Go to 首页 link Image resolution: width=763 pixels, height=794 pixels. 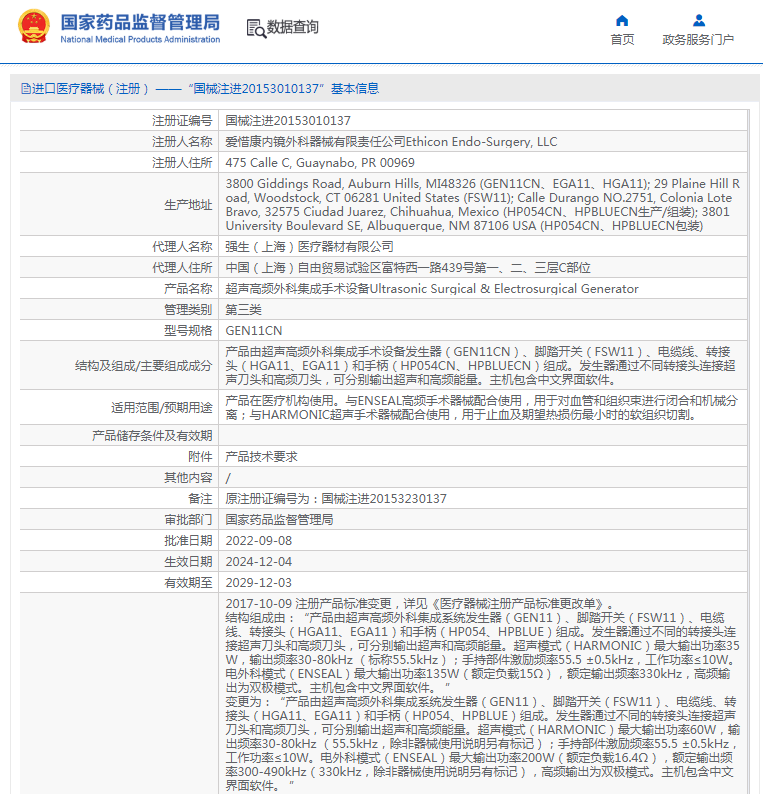pyautogui.click(x=622, y=39)
